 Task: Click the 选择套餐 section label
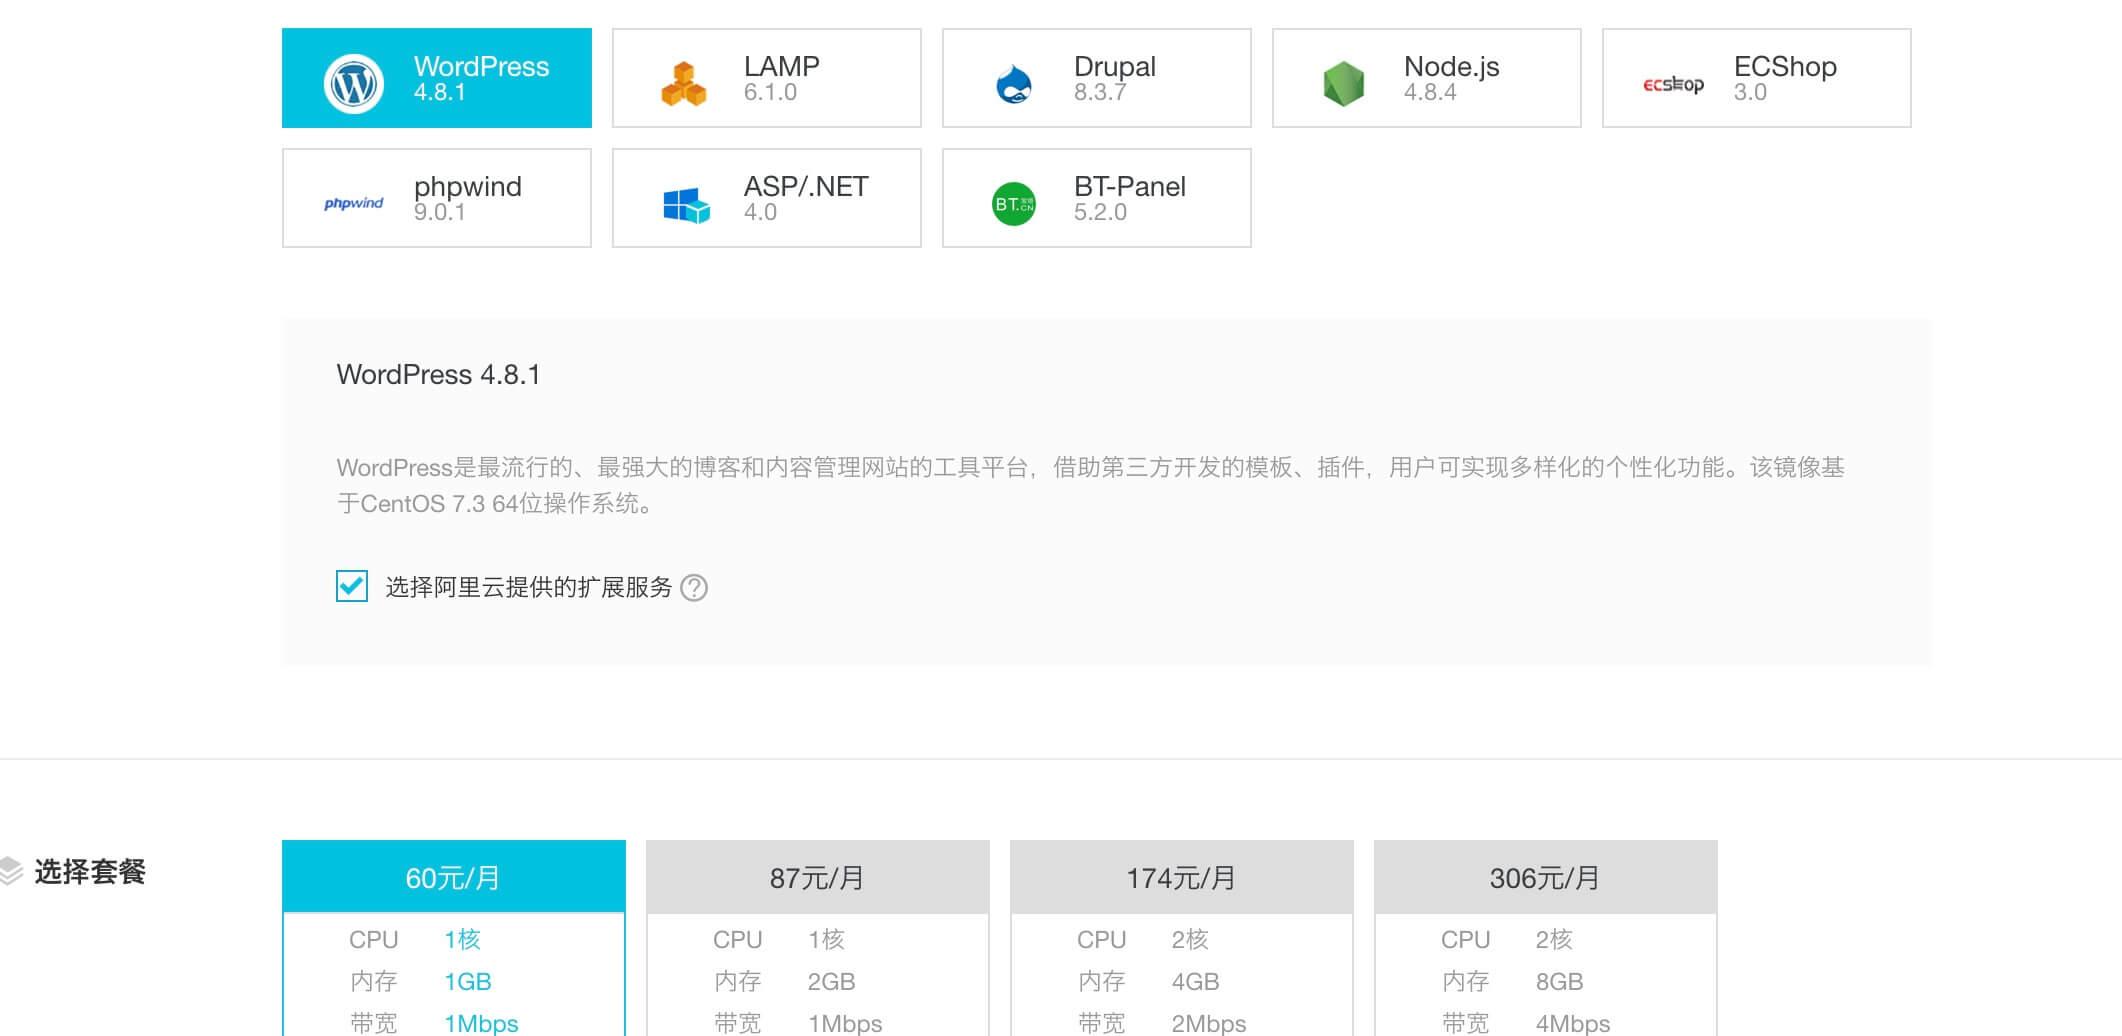(90, 872)
